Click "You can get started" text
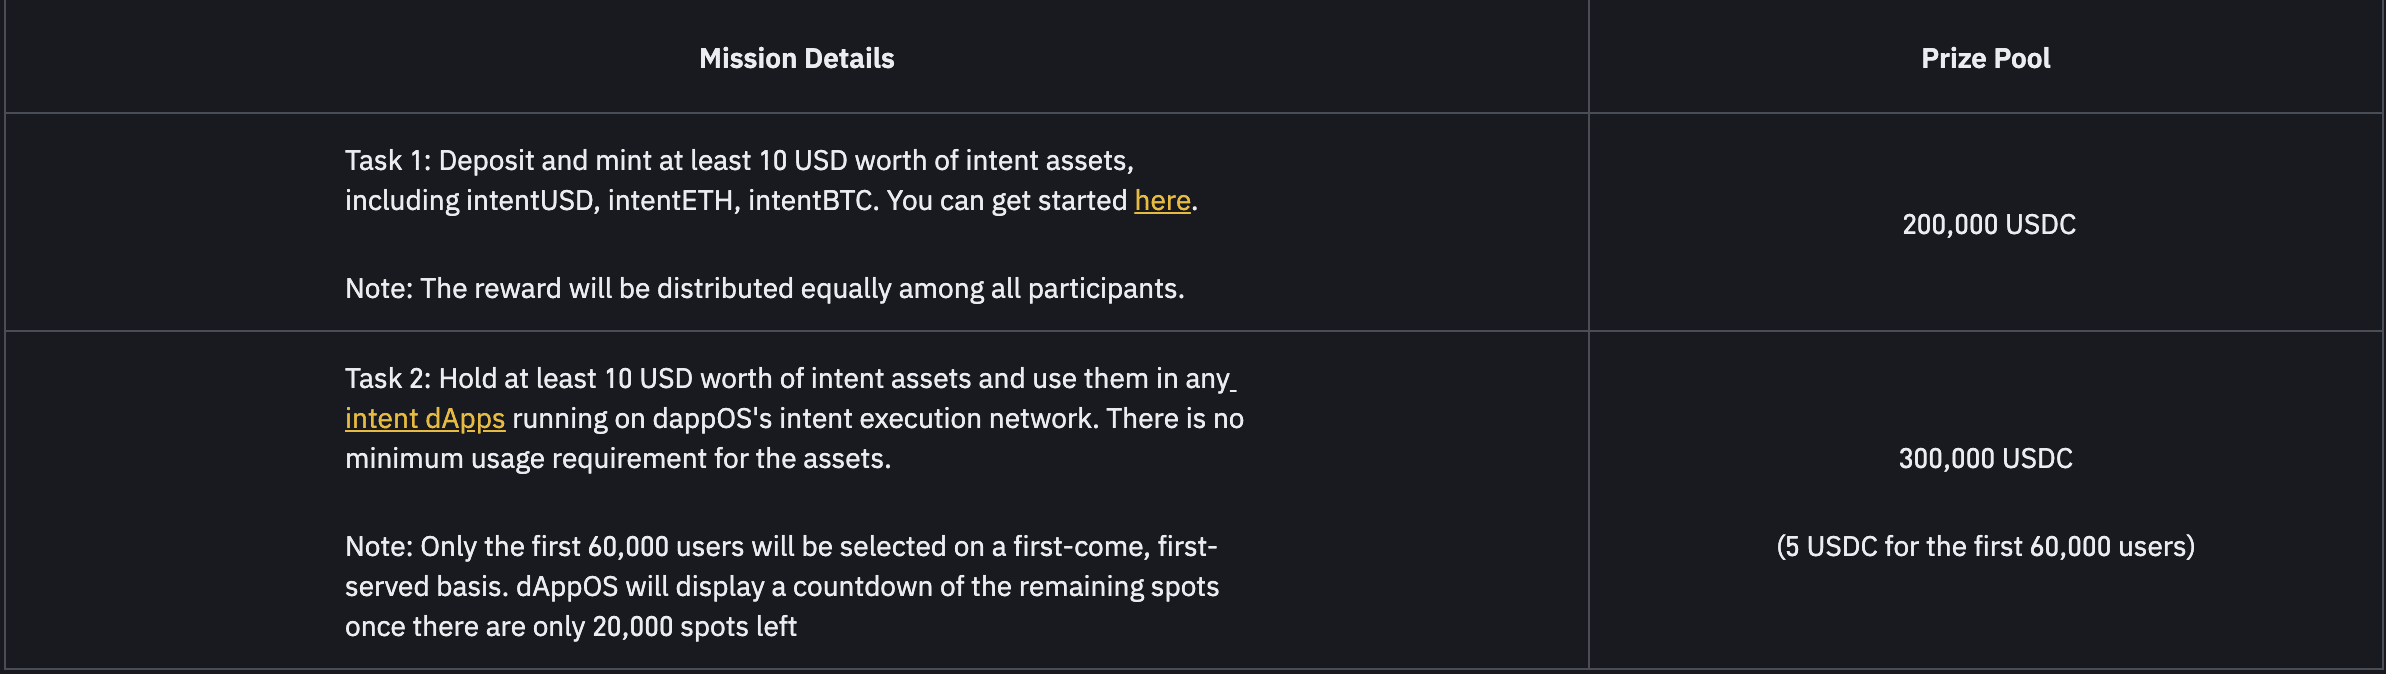 click(1006, 201)
